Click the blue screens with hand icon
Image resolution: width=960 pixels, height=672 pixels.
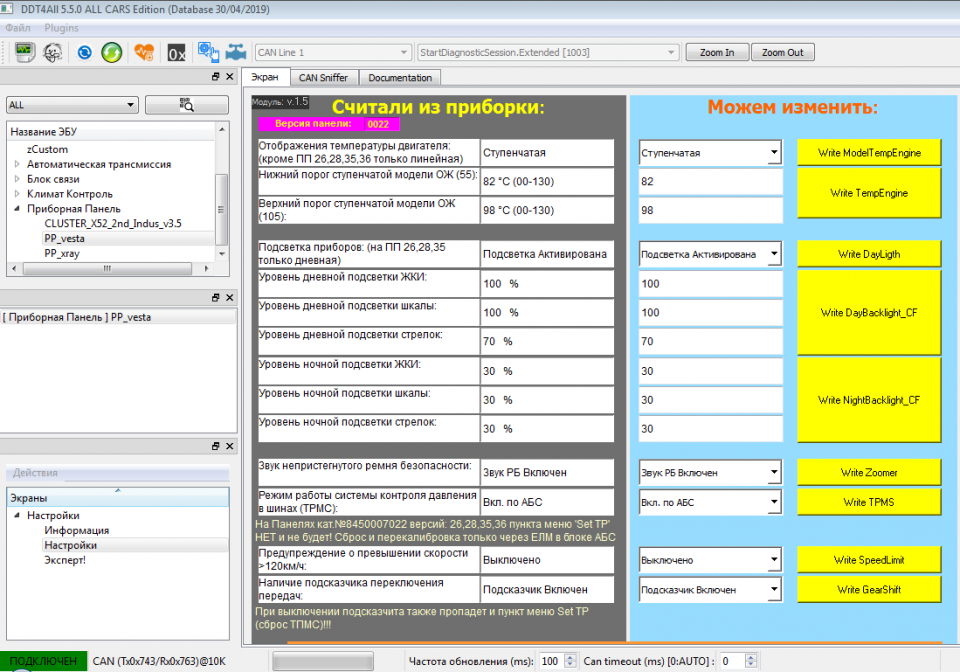208,52
